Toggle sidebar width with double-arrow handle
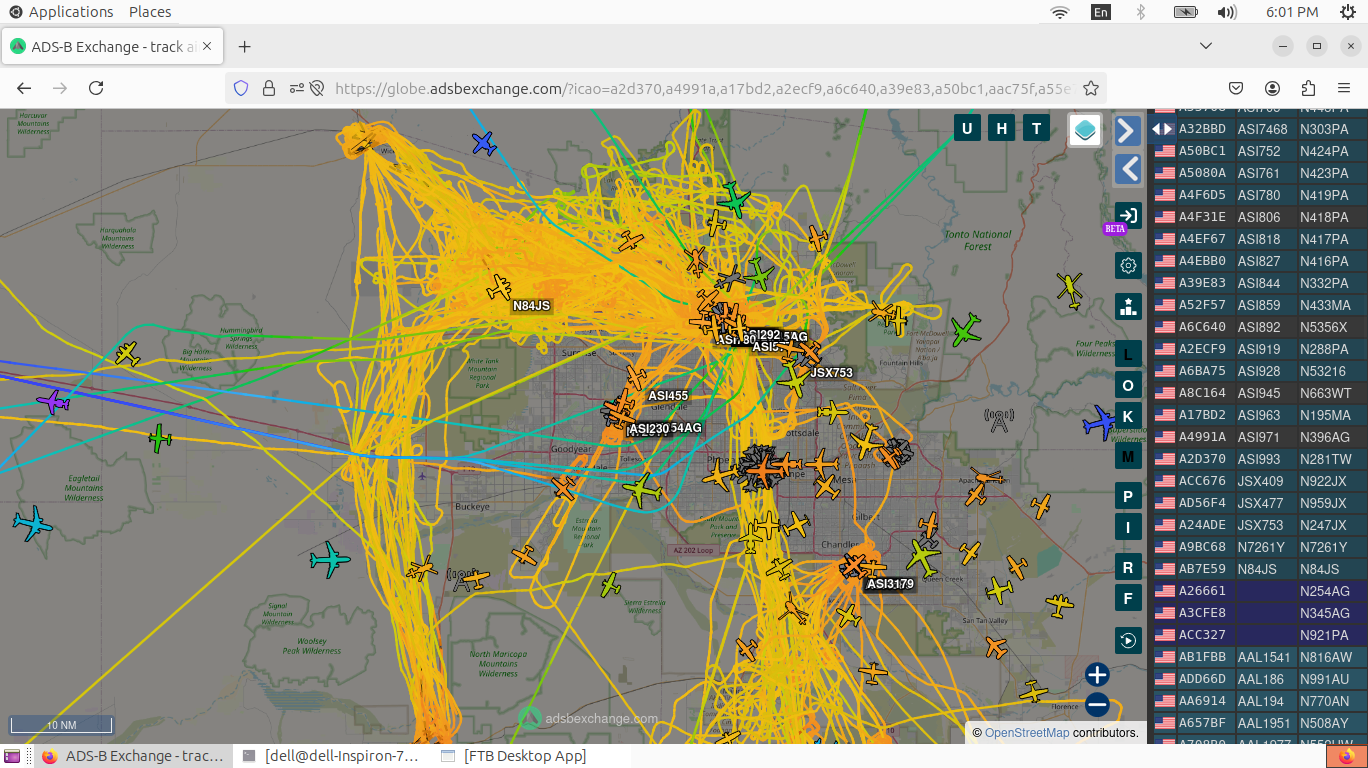The height and width of the screenshot is (768, 1368). [x=1162, y=129]
